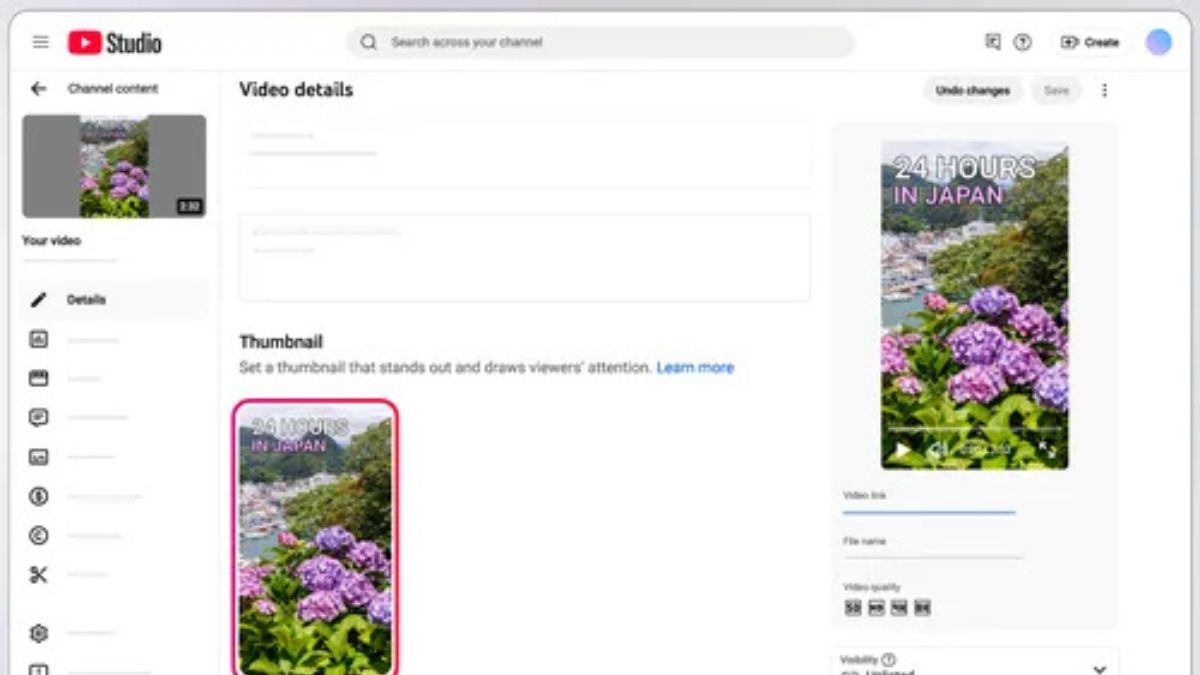
Task: Open the Clips scissors sidebar icon
Action: pyautogui.click(x=39, y=575)
